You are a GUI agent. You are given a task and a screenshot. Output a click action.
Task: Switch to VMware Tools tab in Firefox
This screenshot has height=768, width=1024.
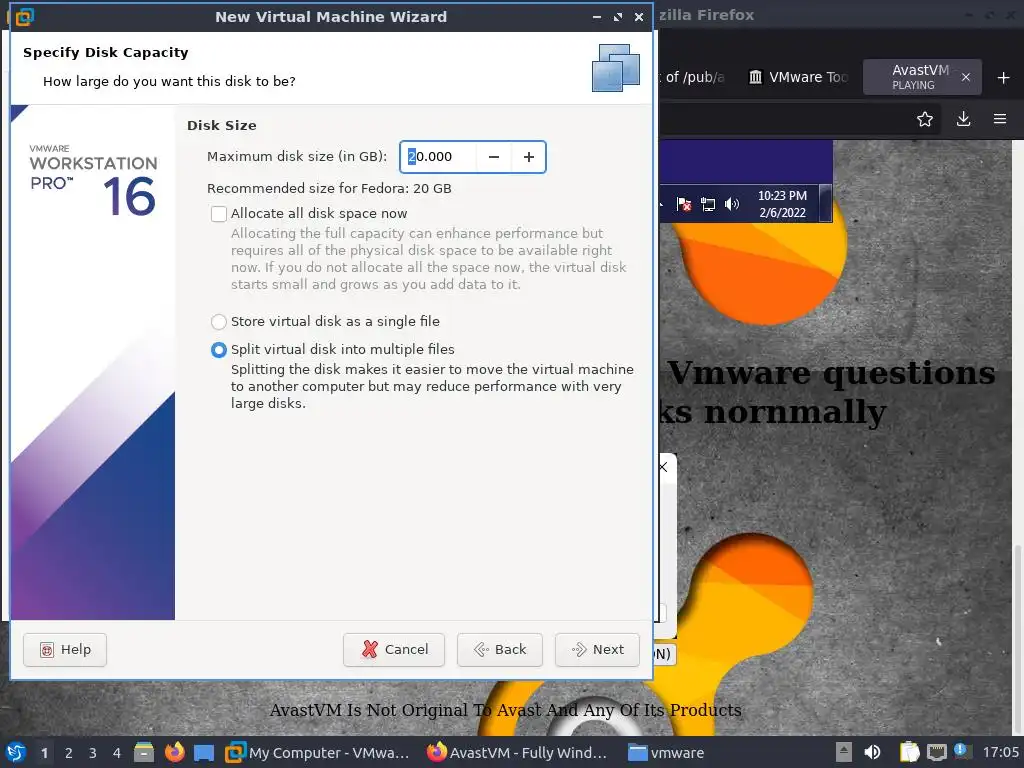797,77
